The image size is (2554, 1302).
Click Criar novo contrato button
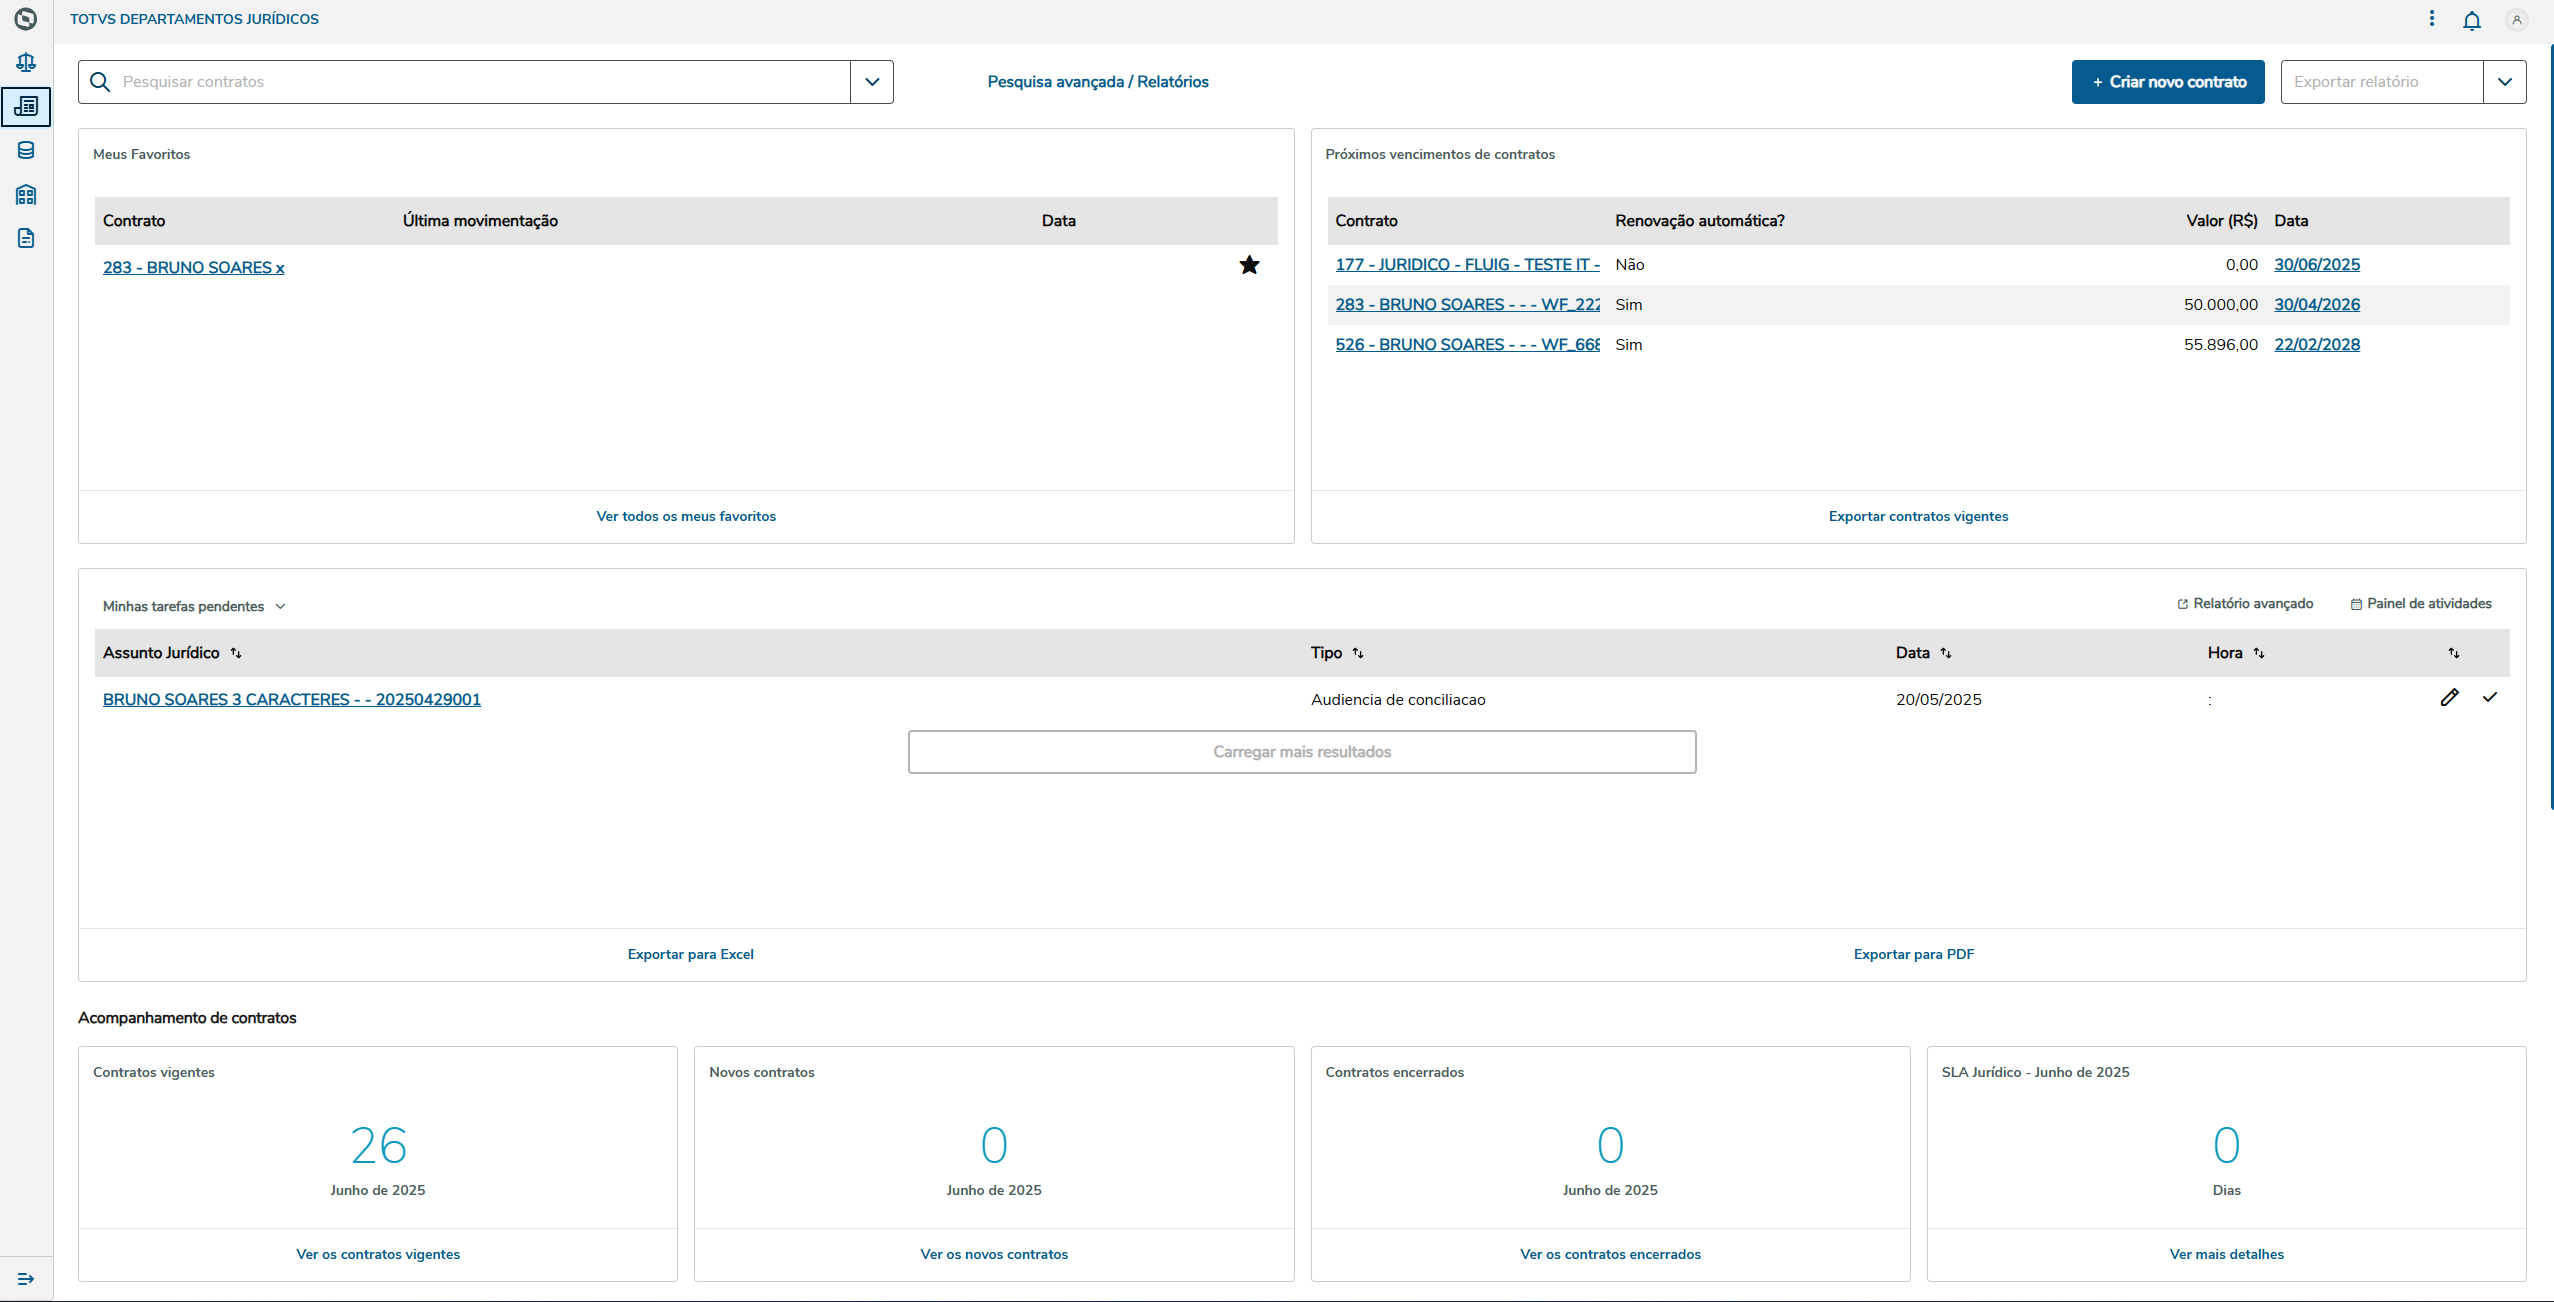[x=2167, y=82]
